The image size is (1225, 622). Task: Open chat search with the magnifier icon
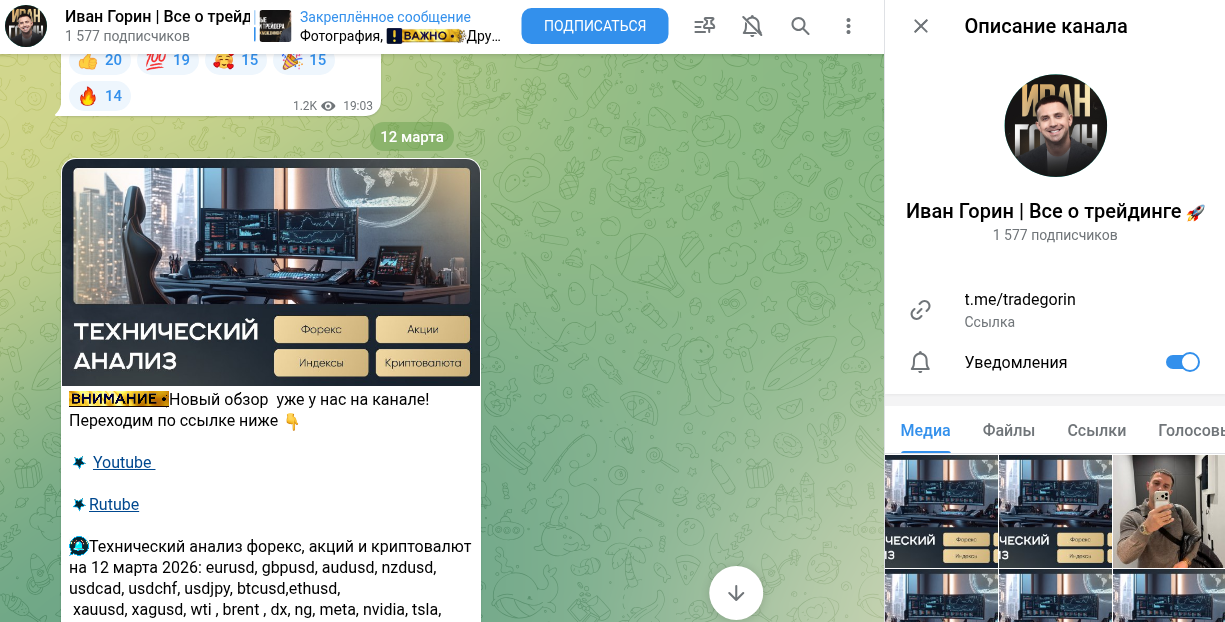click(800, 27)
